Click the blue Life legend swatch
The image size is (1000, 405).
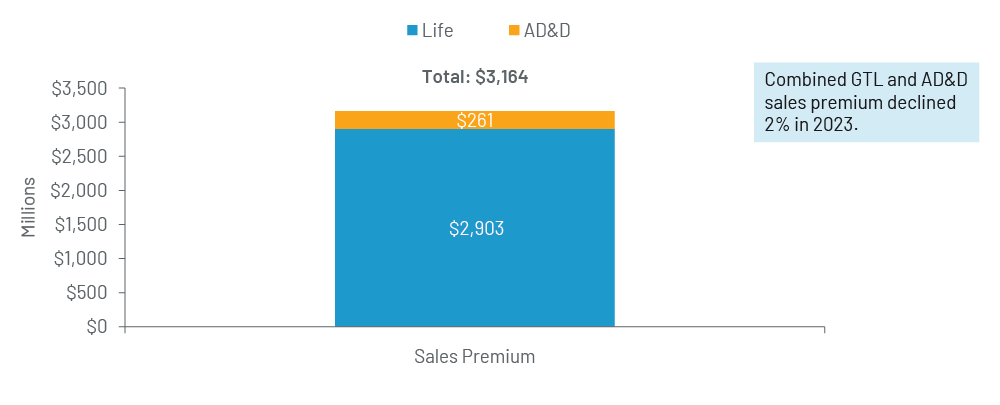pos(413,30)
